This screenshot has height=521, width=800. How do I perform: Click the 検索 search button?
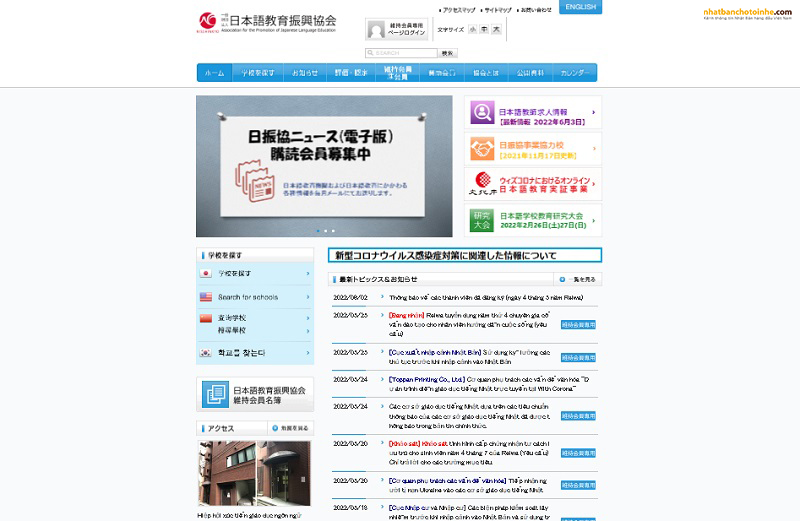click(x=447, y=53)
